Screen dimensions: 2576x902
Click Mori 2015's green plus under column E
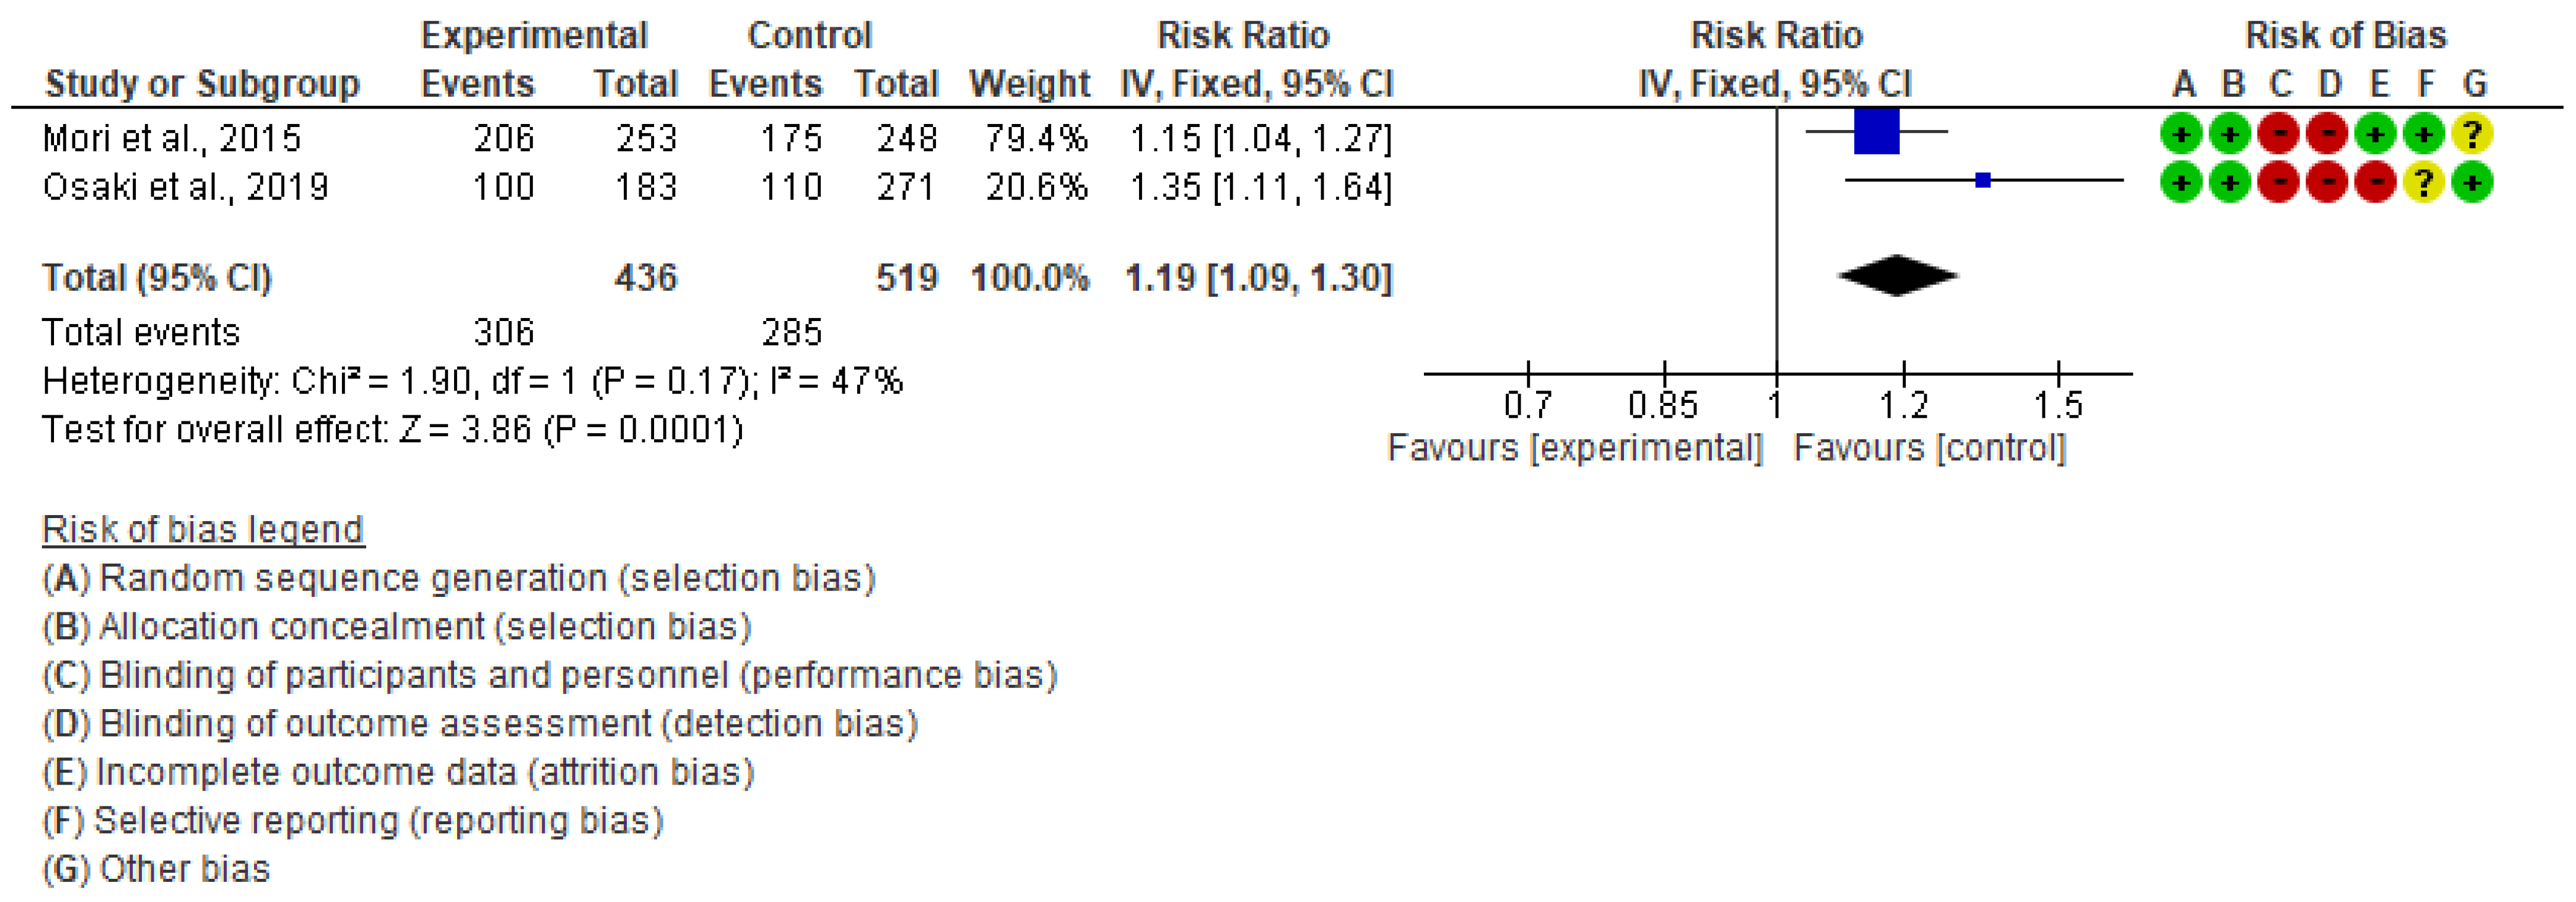2375,134
